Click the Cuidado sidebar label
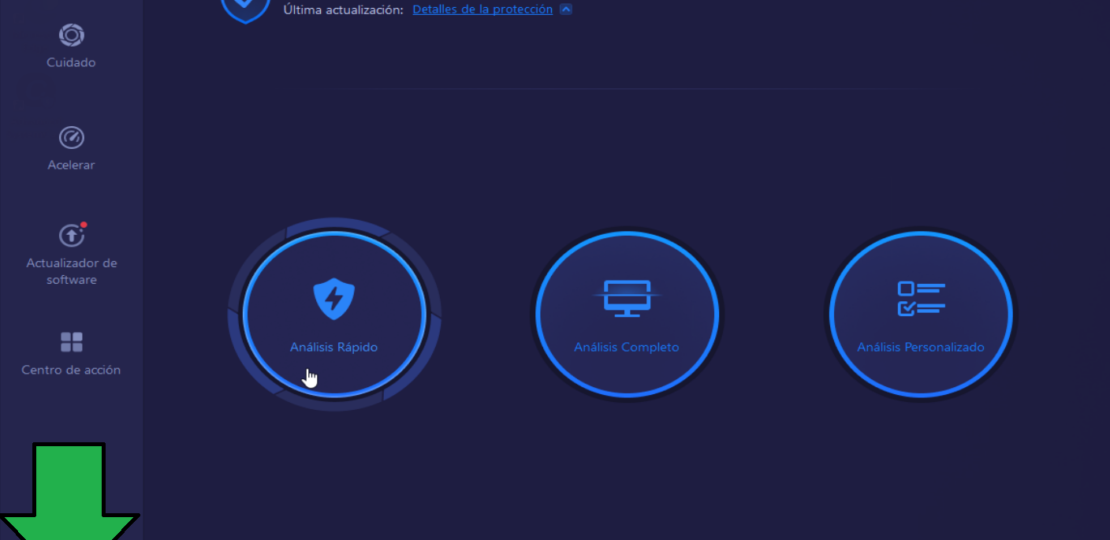The height and width of the screenshot is (540, 1110). click(71, 62)
